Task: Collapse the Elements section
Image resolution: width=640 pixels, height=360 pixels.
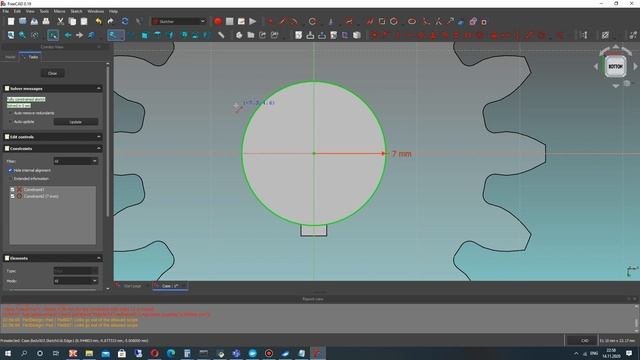Action: pyautogui.click(x=98, y=258)
